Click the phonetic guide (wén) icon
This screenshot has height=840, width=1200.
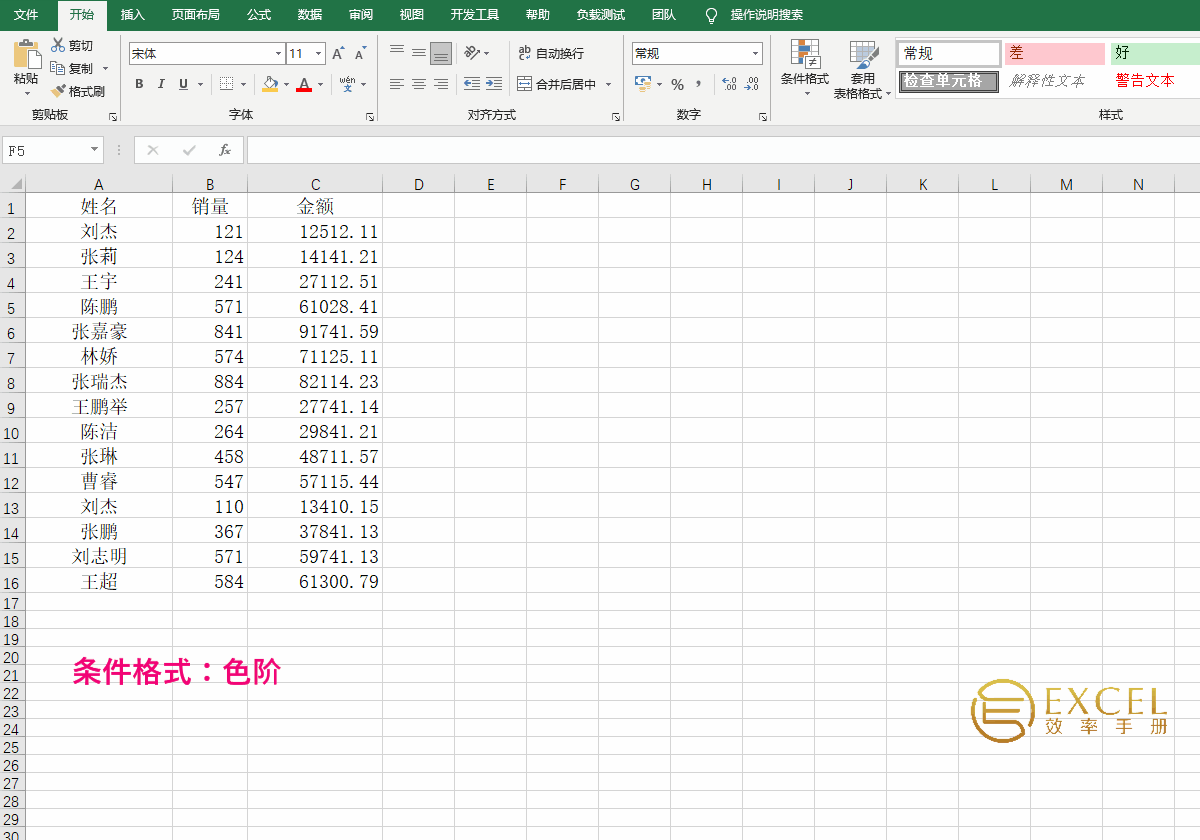click(346, 84)
